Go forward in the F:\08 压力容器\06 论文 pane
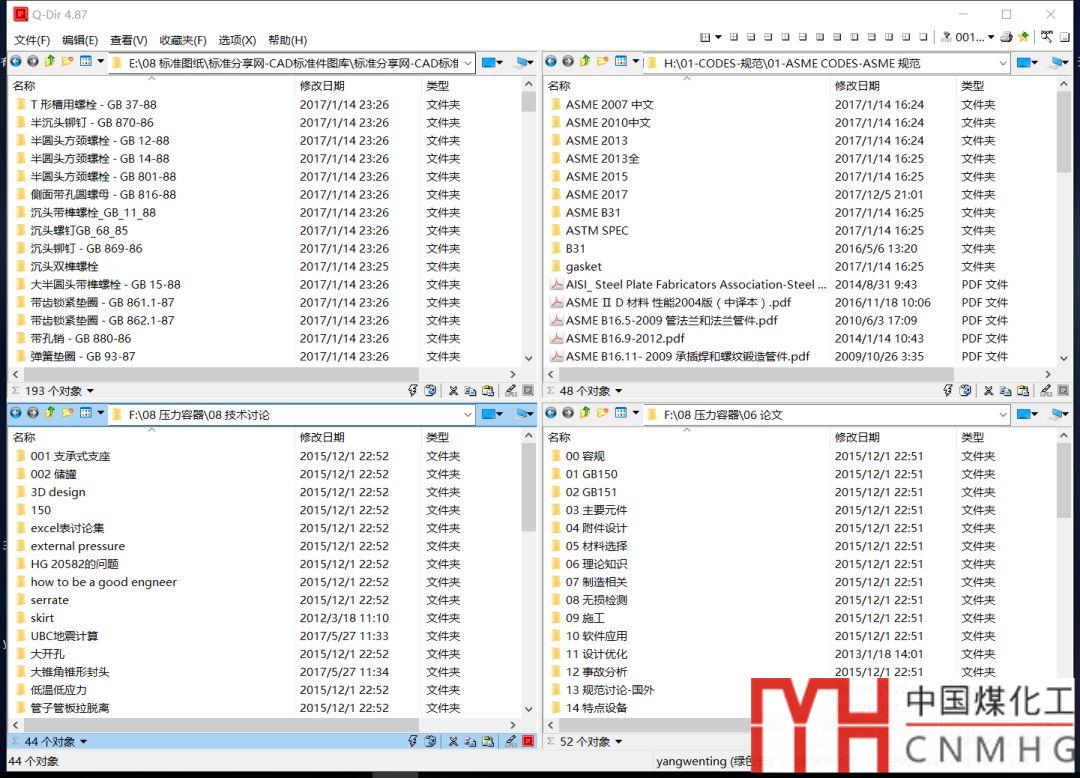This screenshot has height=778, width=1080. pos(568,413)
